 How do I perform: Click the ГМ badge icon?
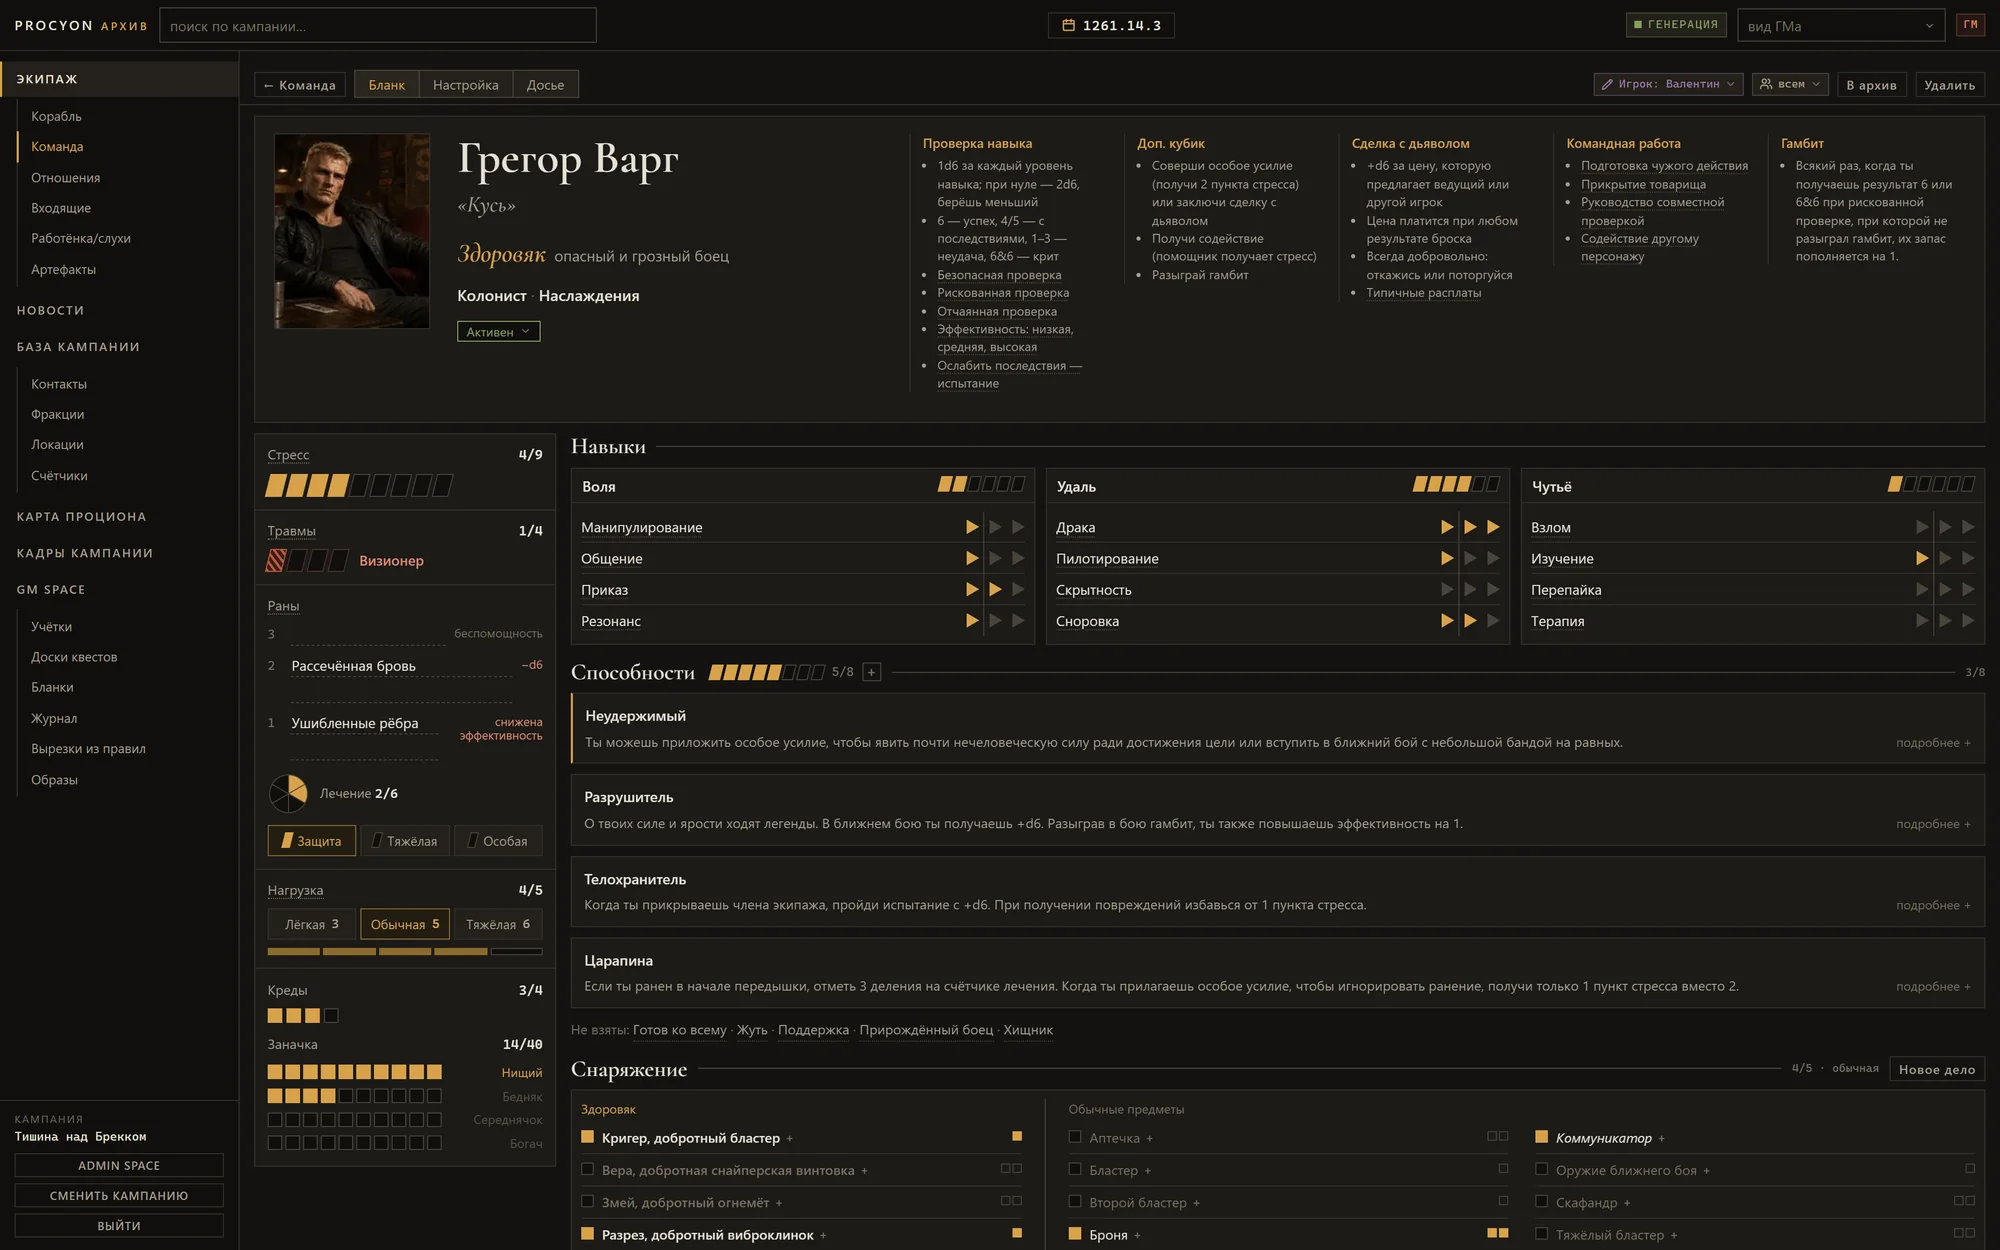point(1970,25)
